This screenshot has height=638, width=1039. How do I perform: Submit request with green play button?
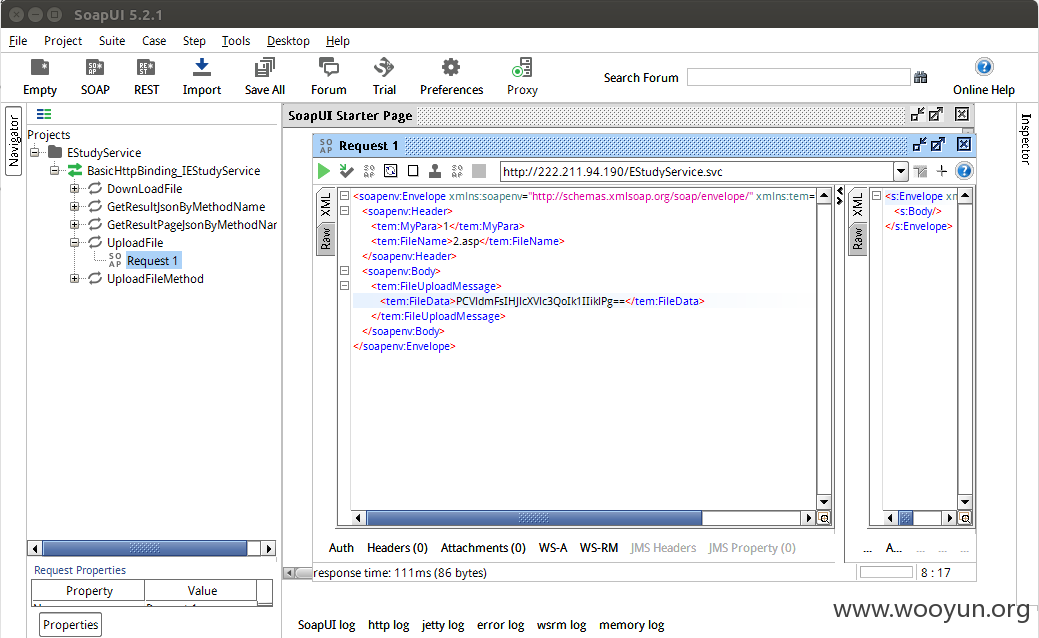click(x=323, y=171)
